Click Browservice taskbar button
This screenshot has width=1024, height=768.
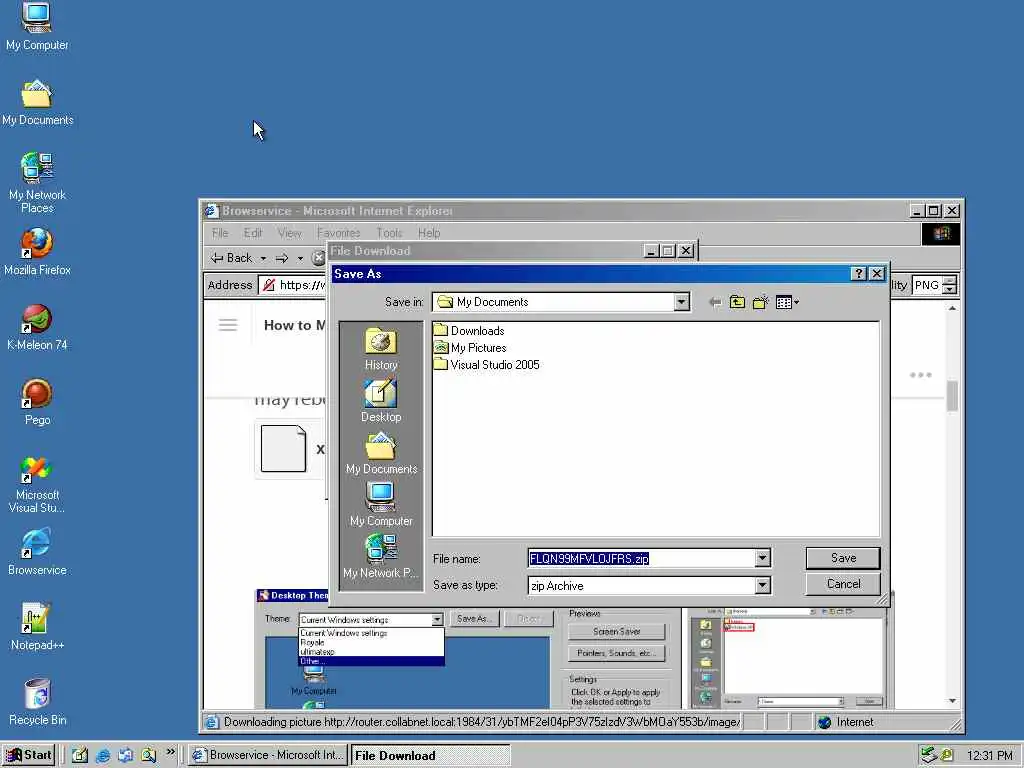[268, 755]
